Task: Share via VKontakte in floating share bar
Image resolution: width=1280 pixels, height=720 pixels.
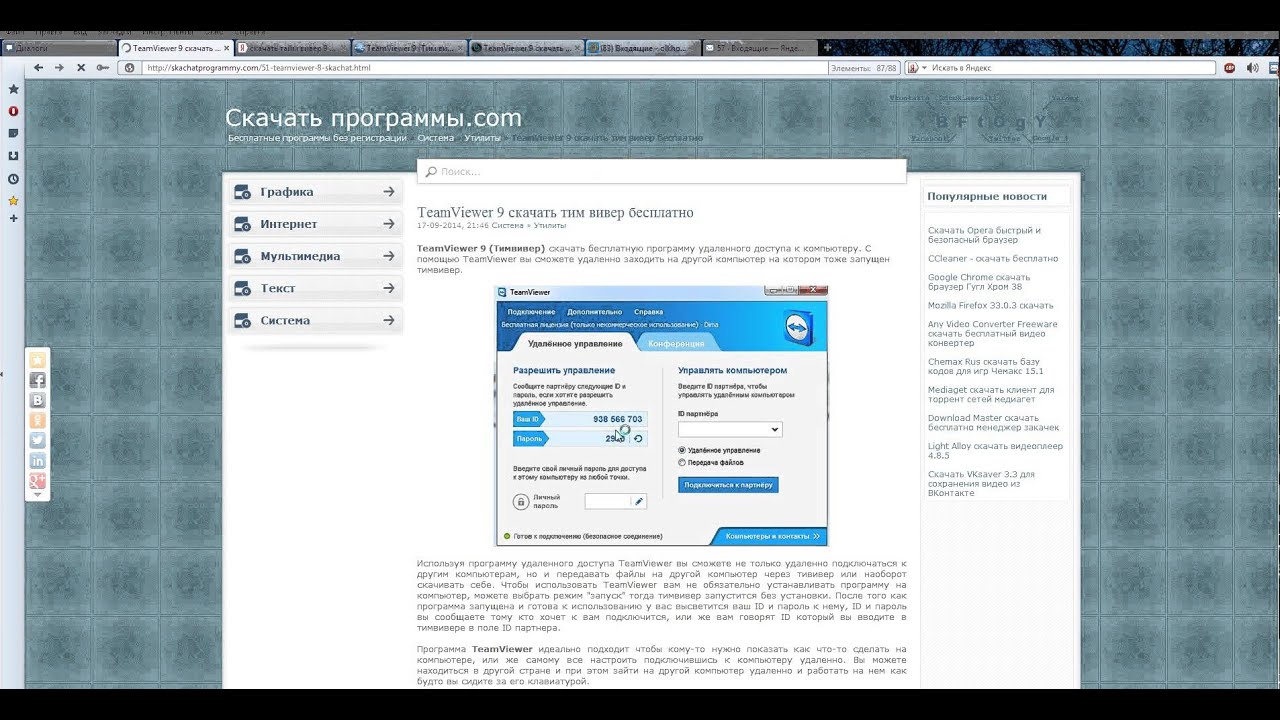Action: click(x=37, y=400)
